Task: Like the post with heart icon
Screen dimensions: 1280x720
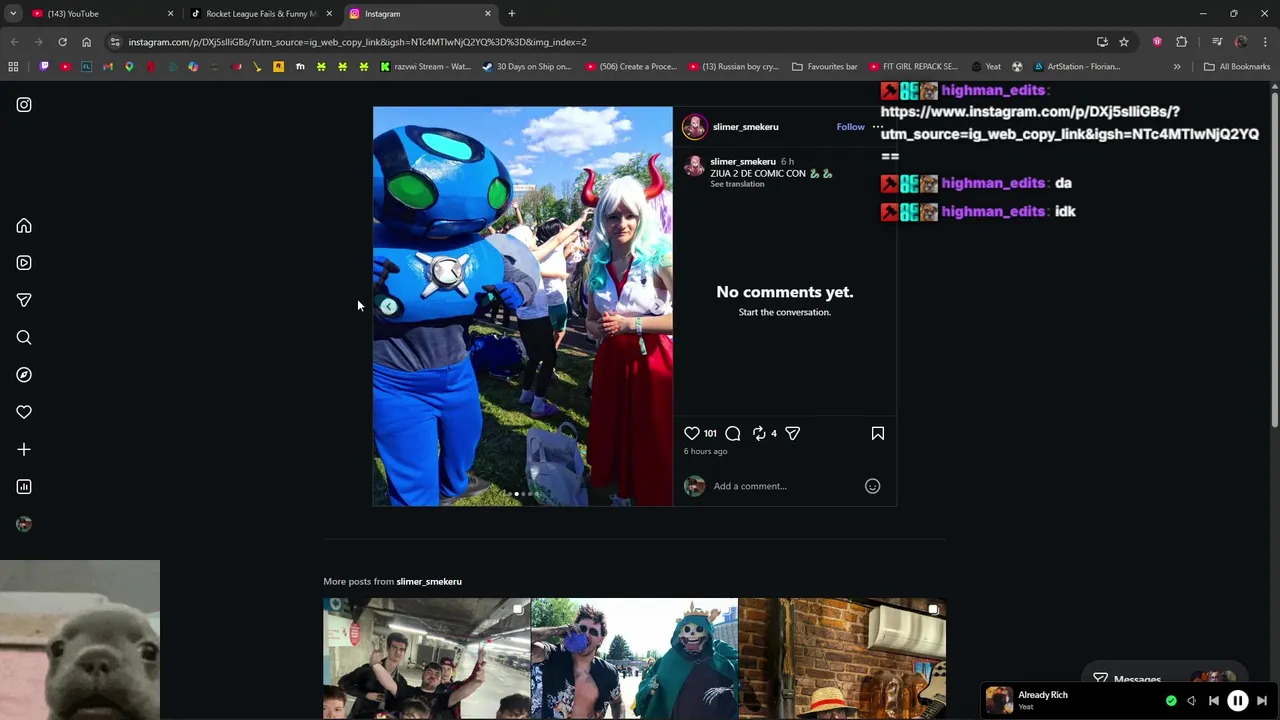Action: 692,433
